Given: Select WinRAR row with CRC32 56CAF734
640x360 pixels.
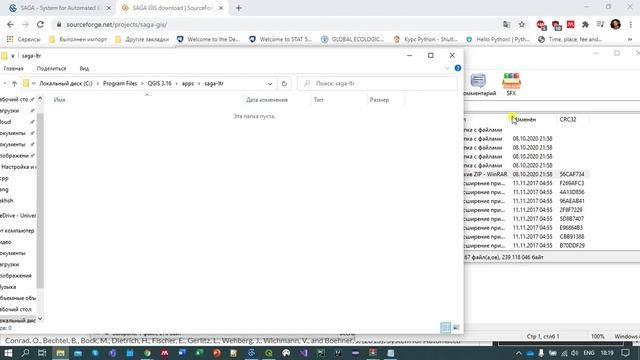Looking at the screenshot, I should (527, 174).
